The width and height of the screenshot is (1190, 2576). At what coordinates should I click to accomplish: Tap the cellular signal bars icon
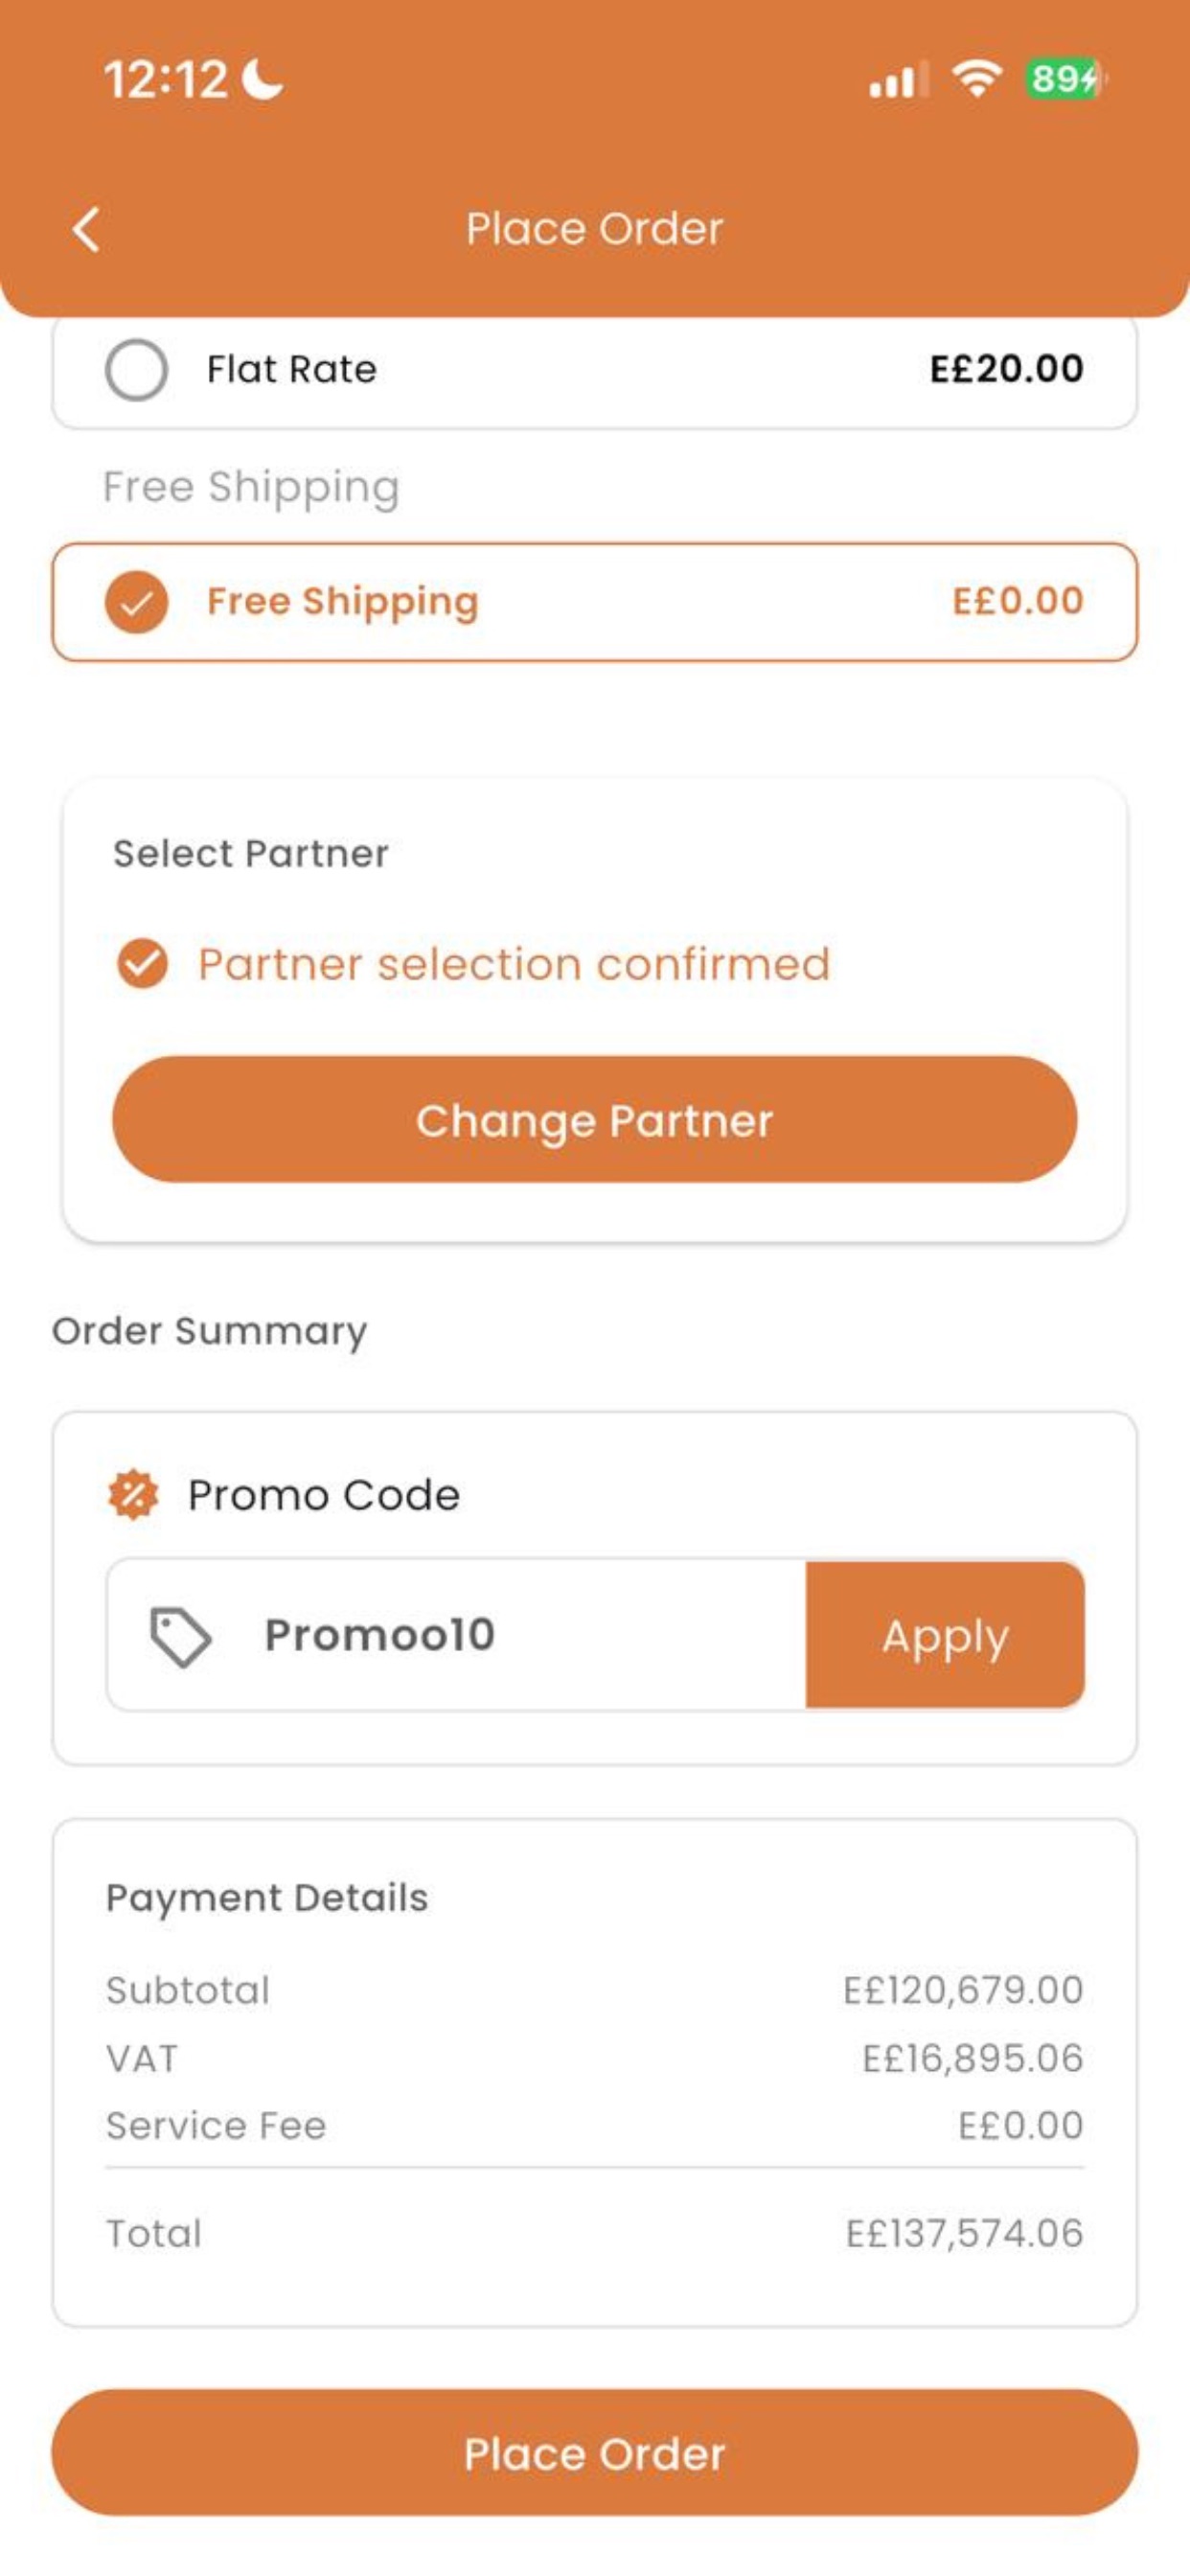pos(897,79)
